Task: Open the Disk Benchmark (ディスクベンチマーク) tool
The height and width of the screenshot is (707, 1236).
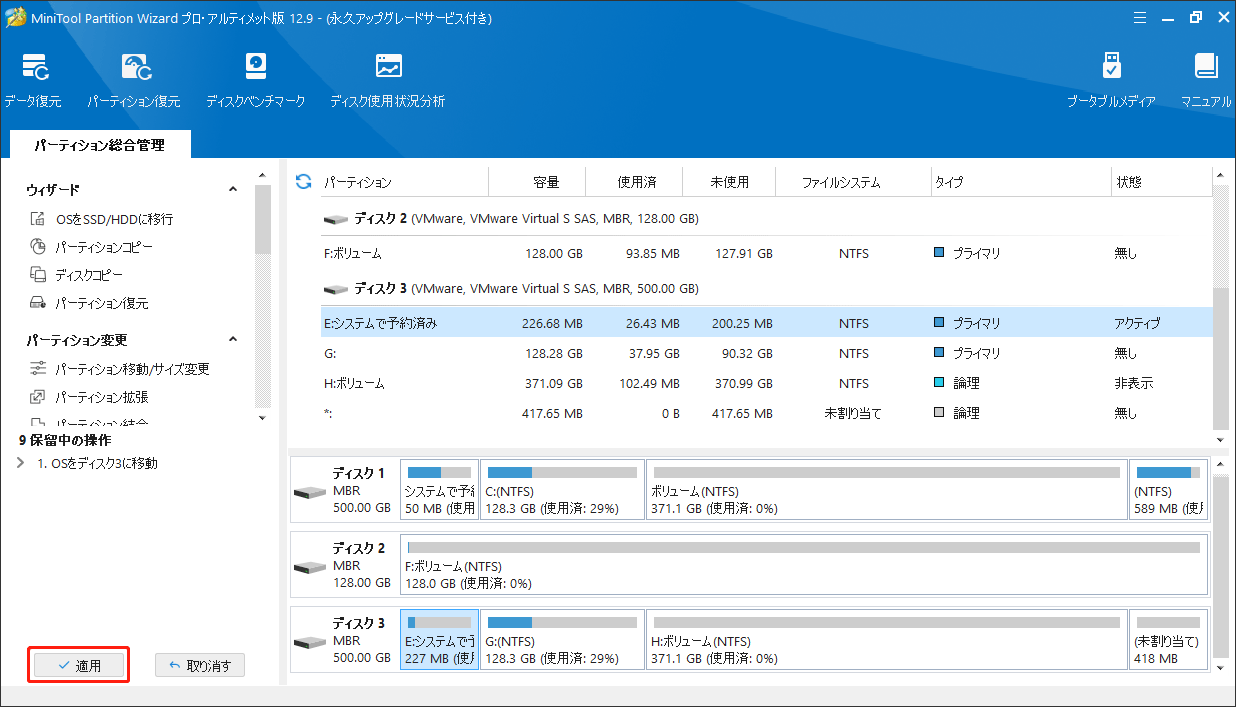Action: point(255,80)
